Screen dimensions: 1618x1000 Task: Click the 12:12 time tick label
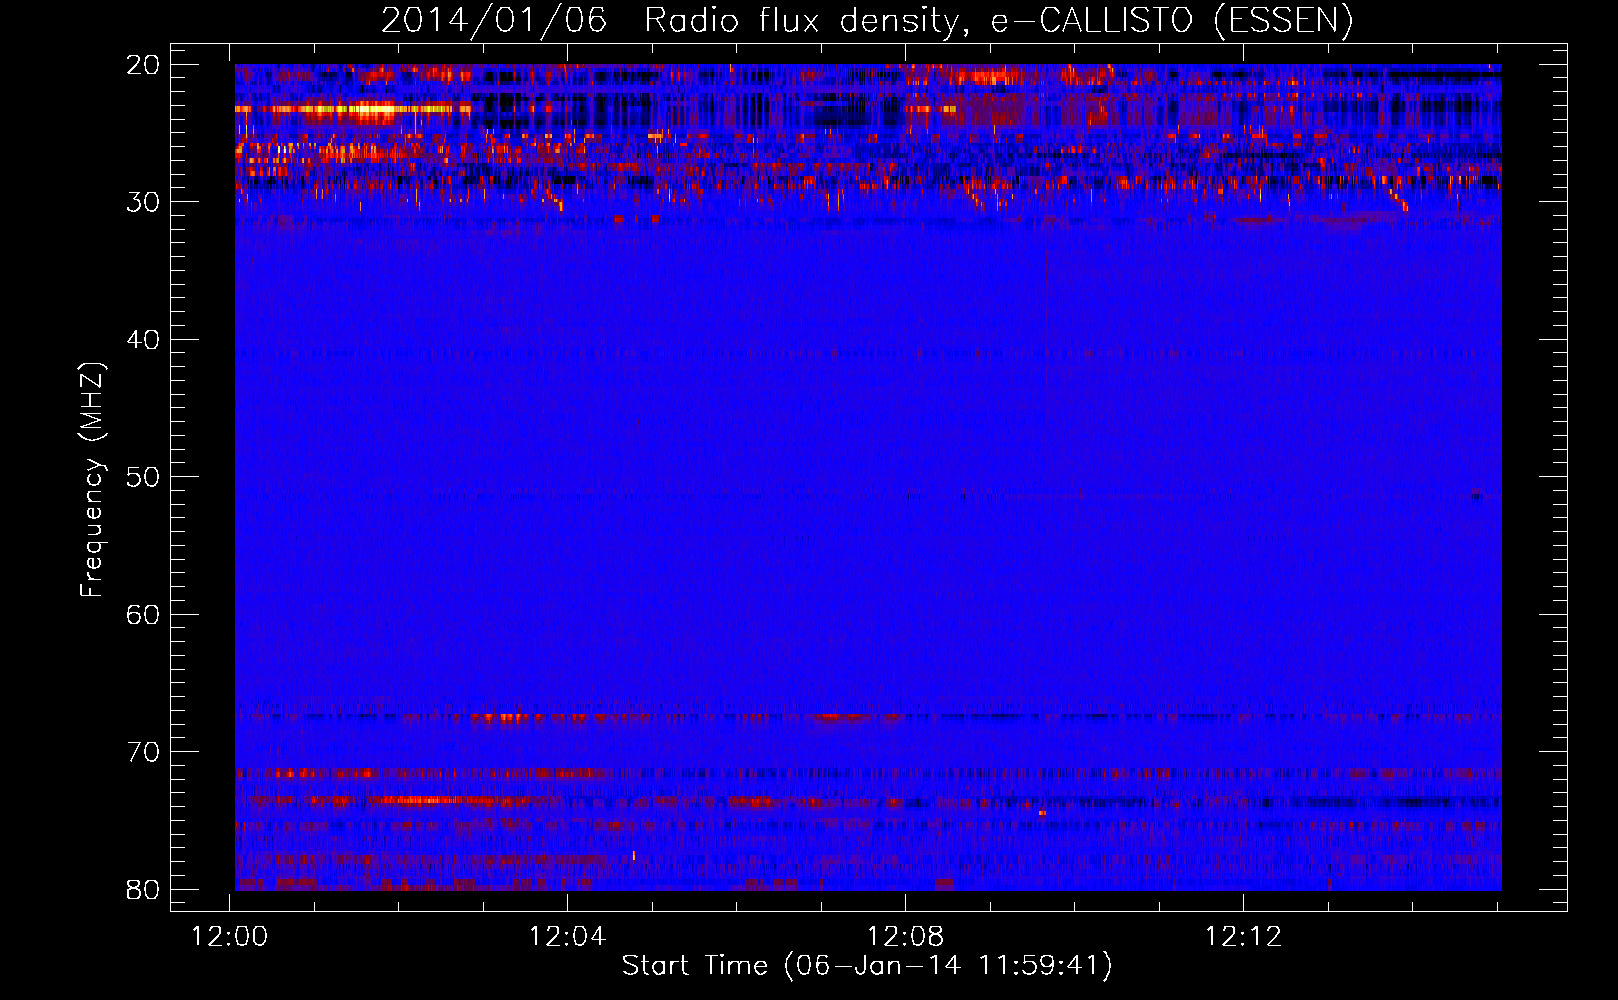tap(1243, 937)
